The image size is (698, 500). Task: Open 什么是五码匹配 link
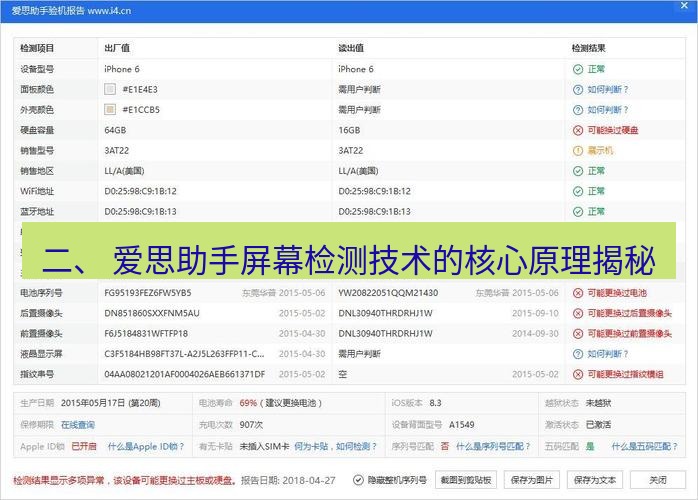pos(644,446)
